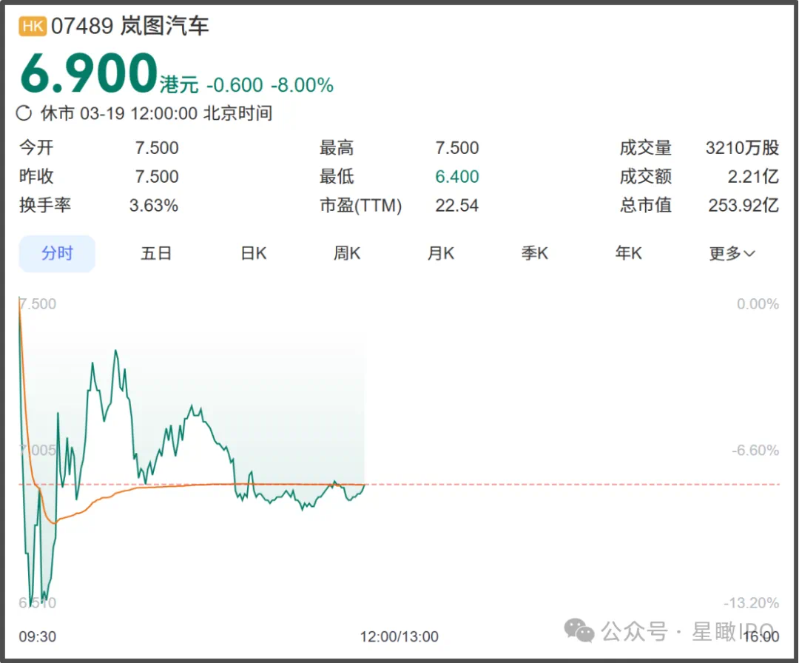799x663 pixels.
Task: Click the green 6.400 lowest price value
Action: click(x=456, y=177)
